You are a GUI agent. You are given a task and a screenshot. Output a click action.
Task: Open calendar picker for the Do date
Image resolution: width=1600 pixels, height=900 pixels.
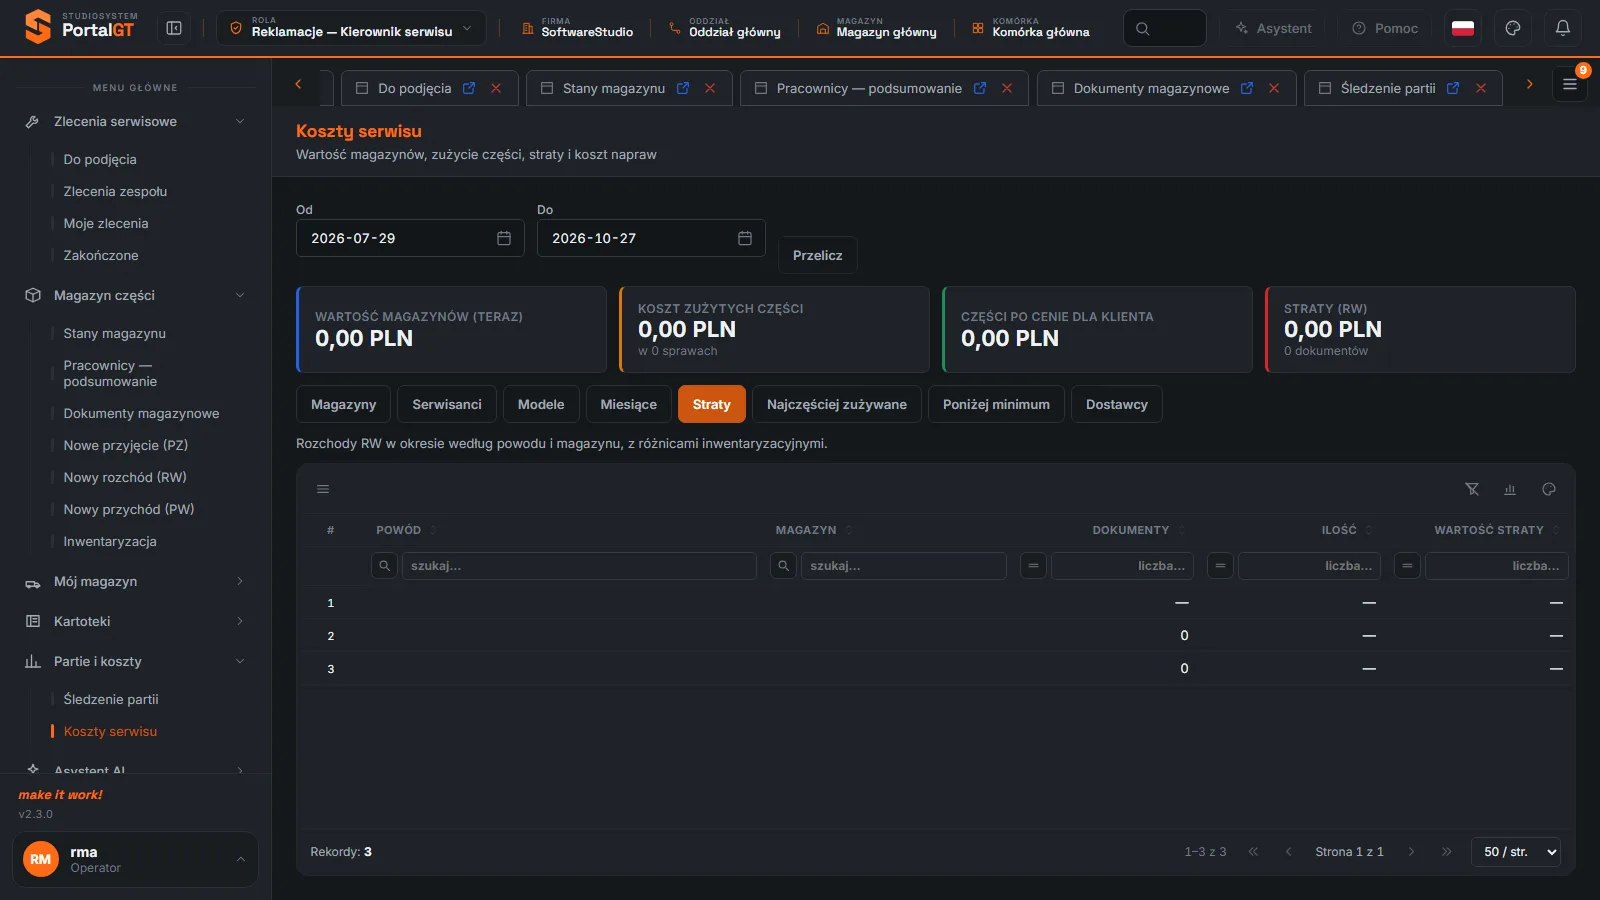(x=745, y=238)
